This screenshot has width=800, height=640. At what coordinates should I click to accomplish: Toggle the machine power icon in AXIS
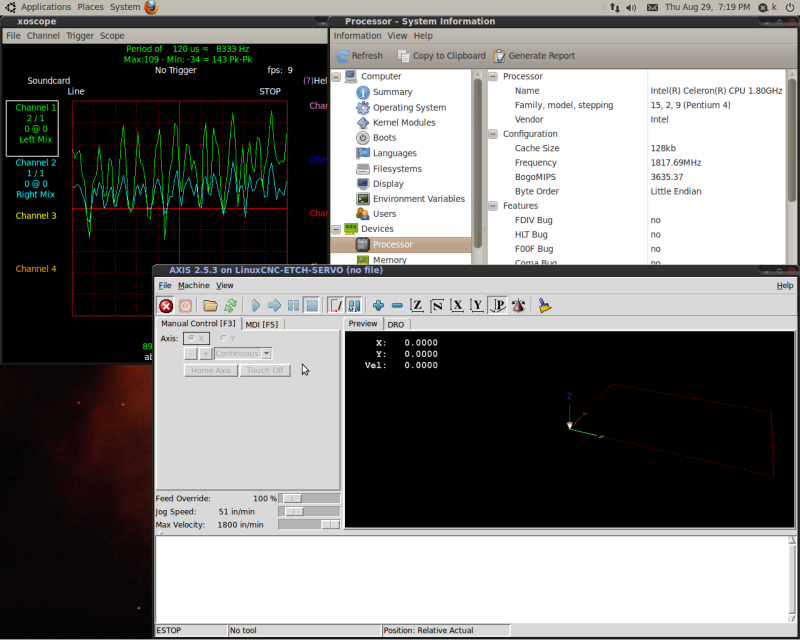click(x=185, y=306)
